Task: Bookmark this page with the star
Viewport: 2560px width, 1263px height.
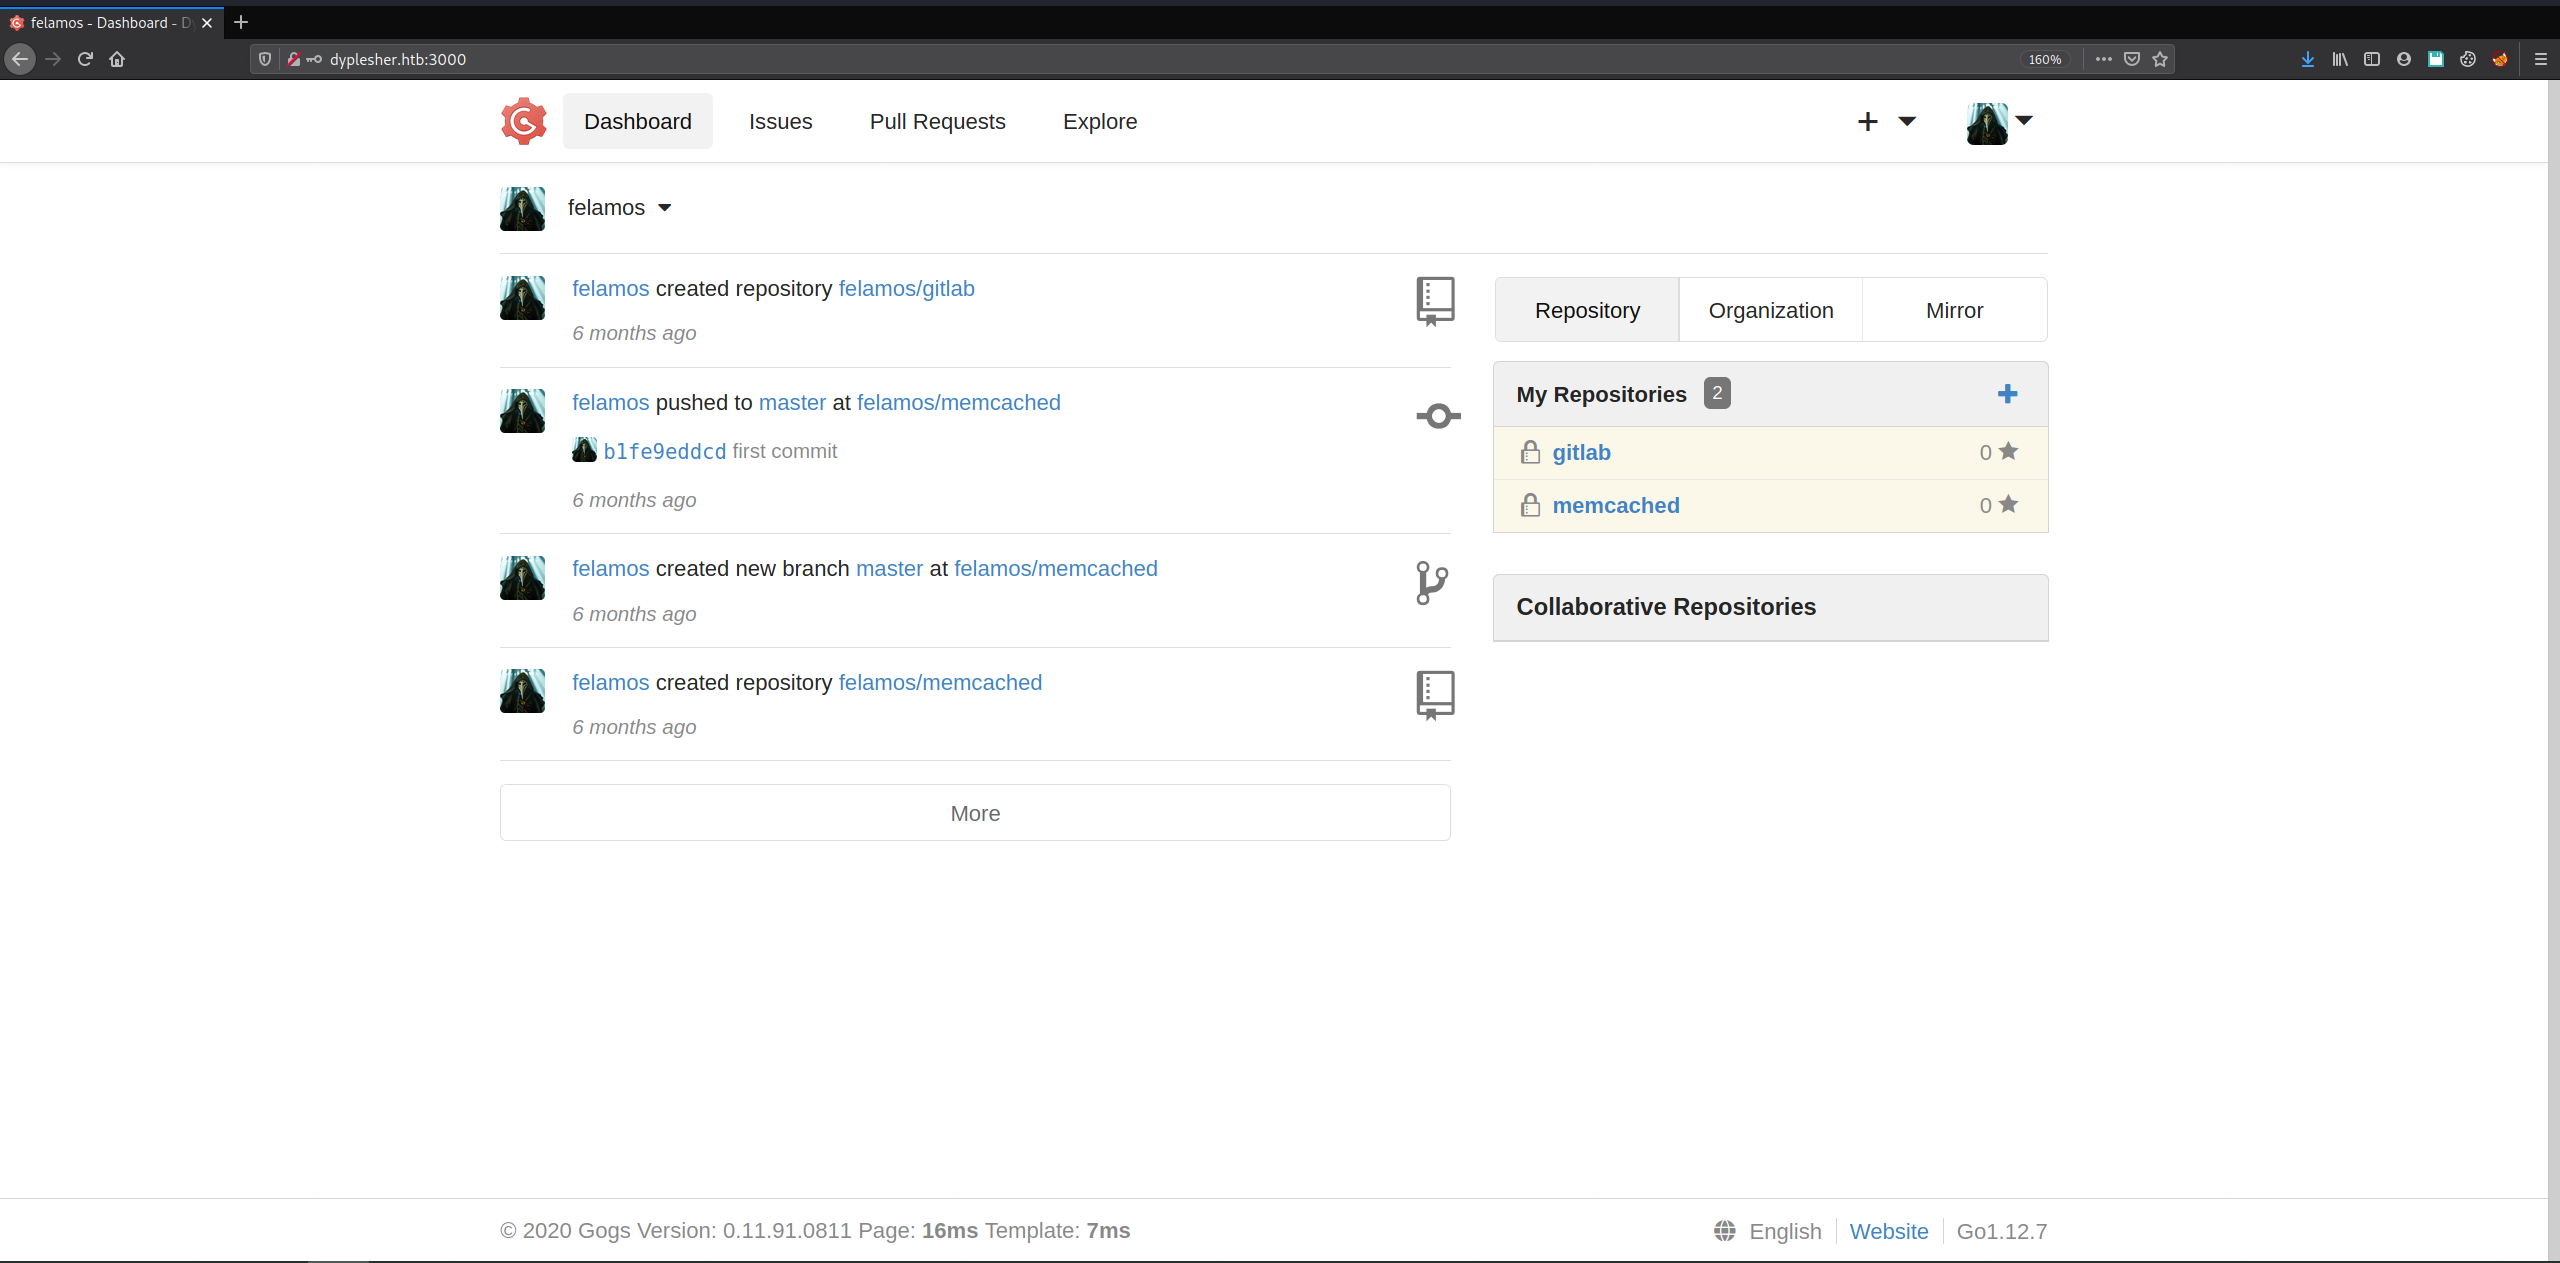Action: click(2160, 59)
